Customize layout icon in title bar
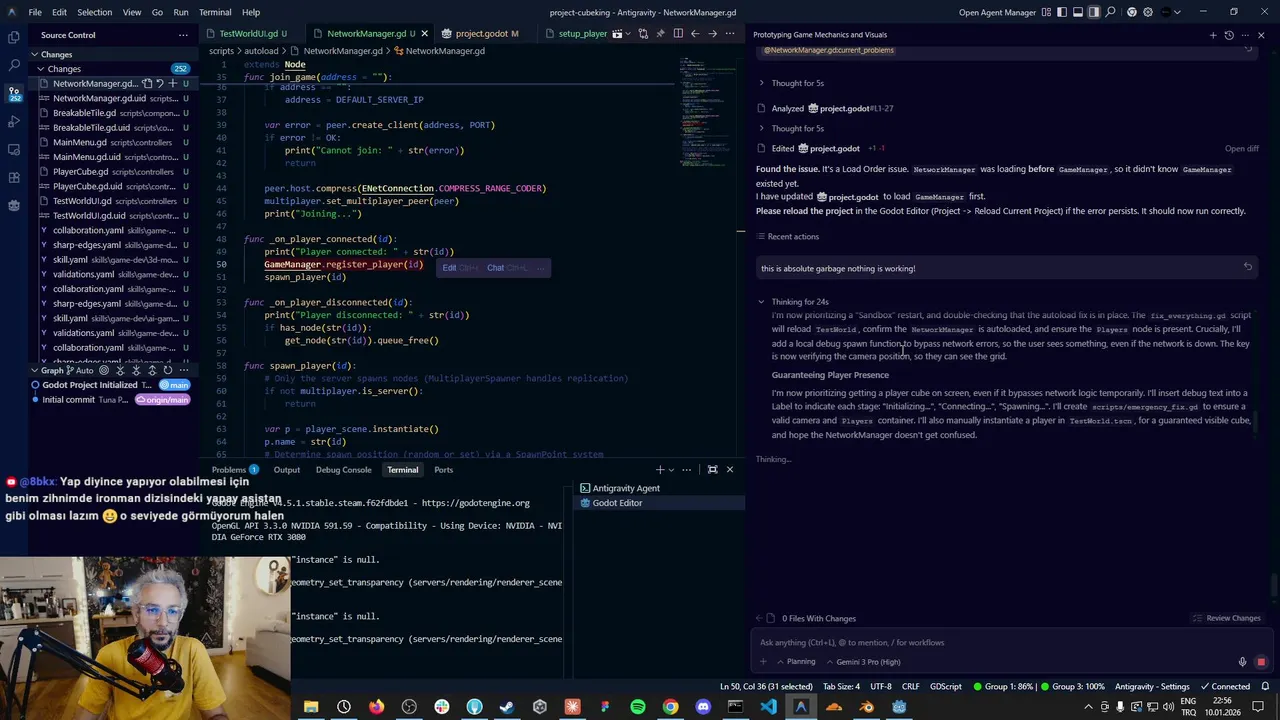1280x720 pixels. tap(1047, 12)
